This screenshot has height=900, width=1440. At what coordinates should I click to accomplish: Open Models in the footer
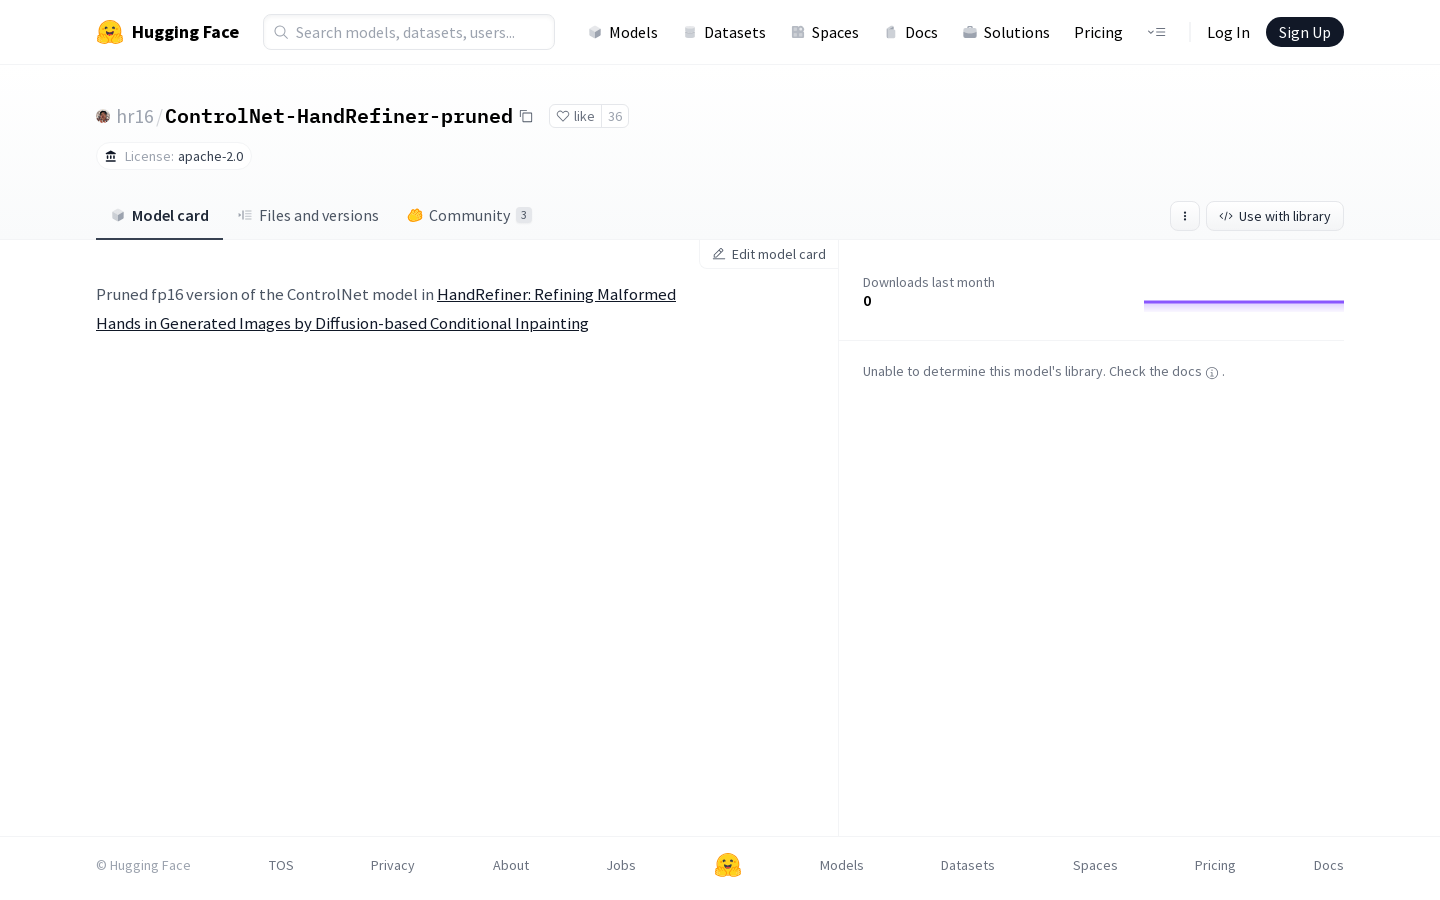coord(841,865)
